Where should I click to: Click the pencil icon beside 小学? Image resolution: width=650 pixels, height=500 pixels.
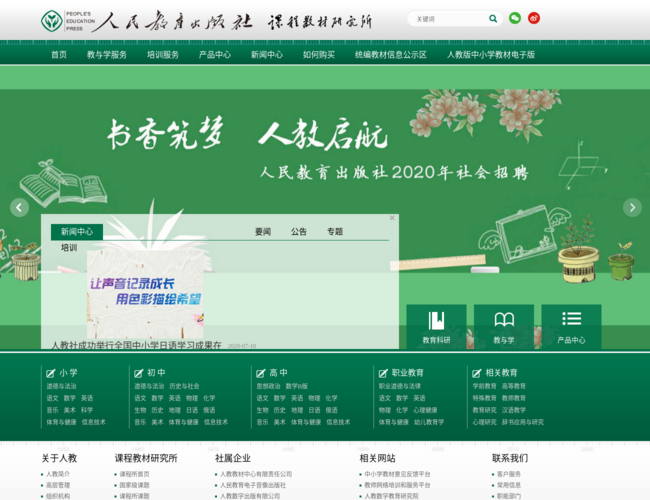pos(51,373)
